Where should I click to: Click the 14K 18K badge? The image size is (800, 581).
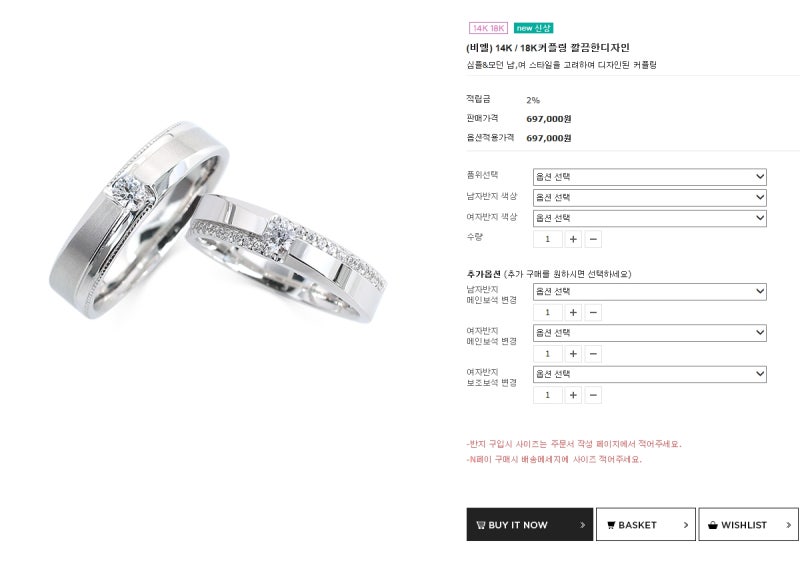488,28
